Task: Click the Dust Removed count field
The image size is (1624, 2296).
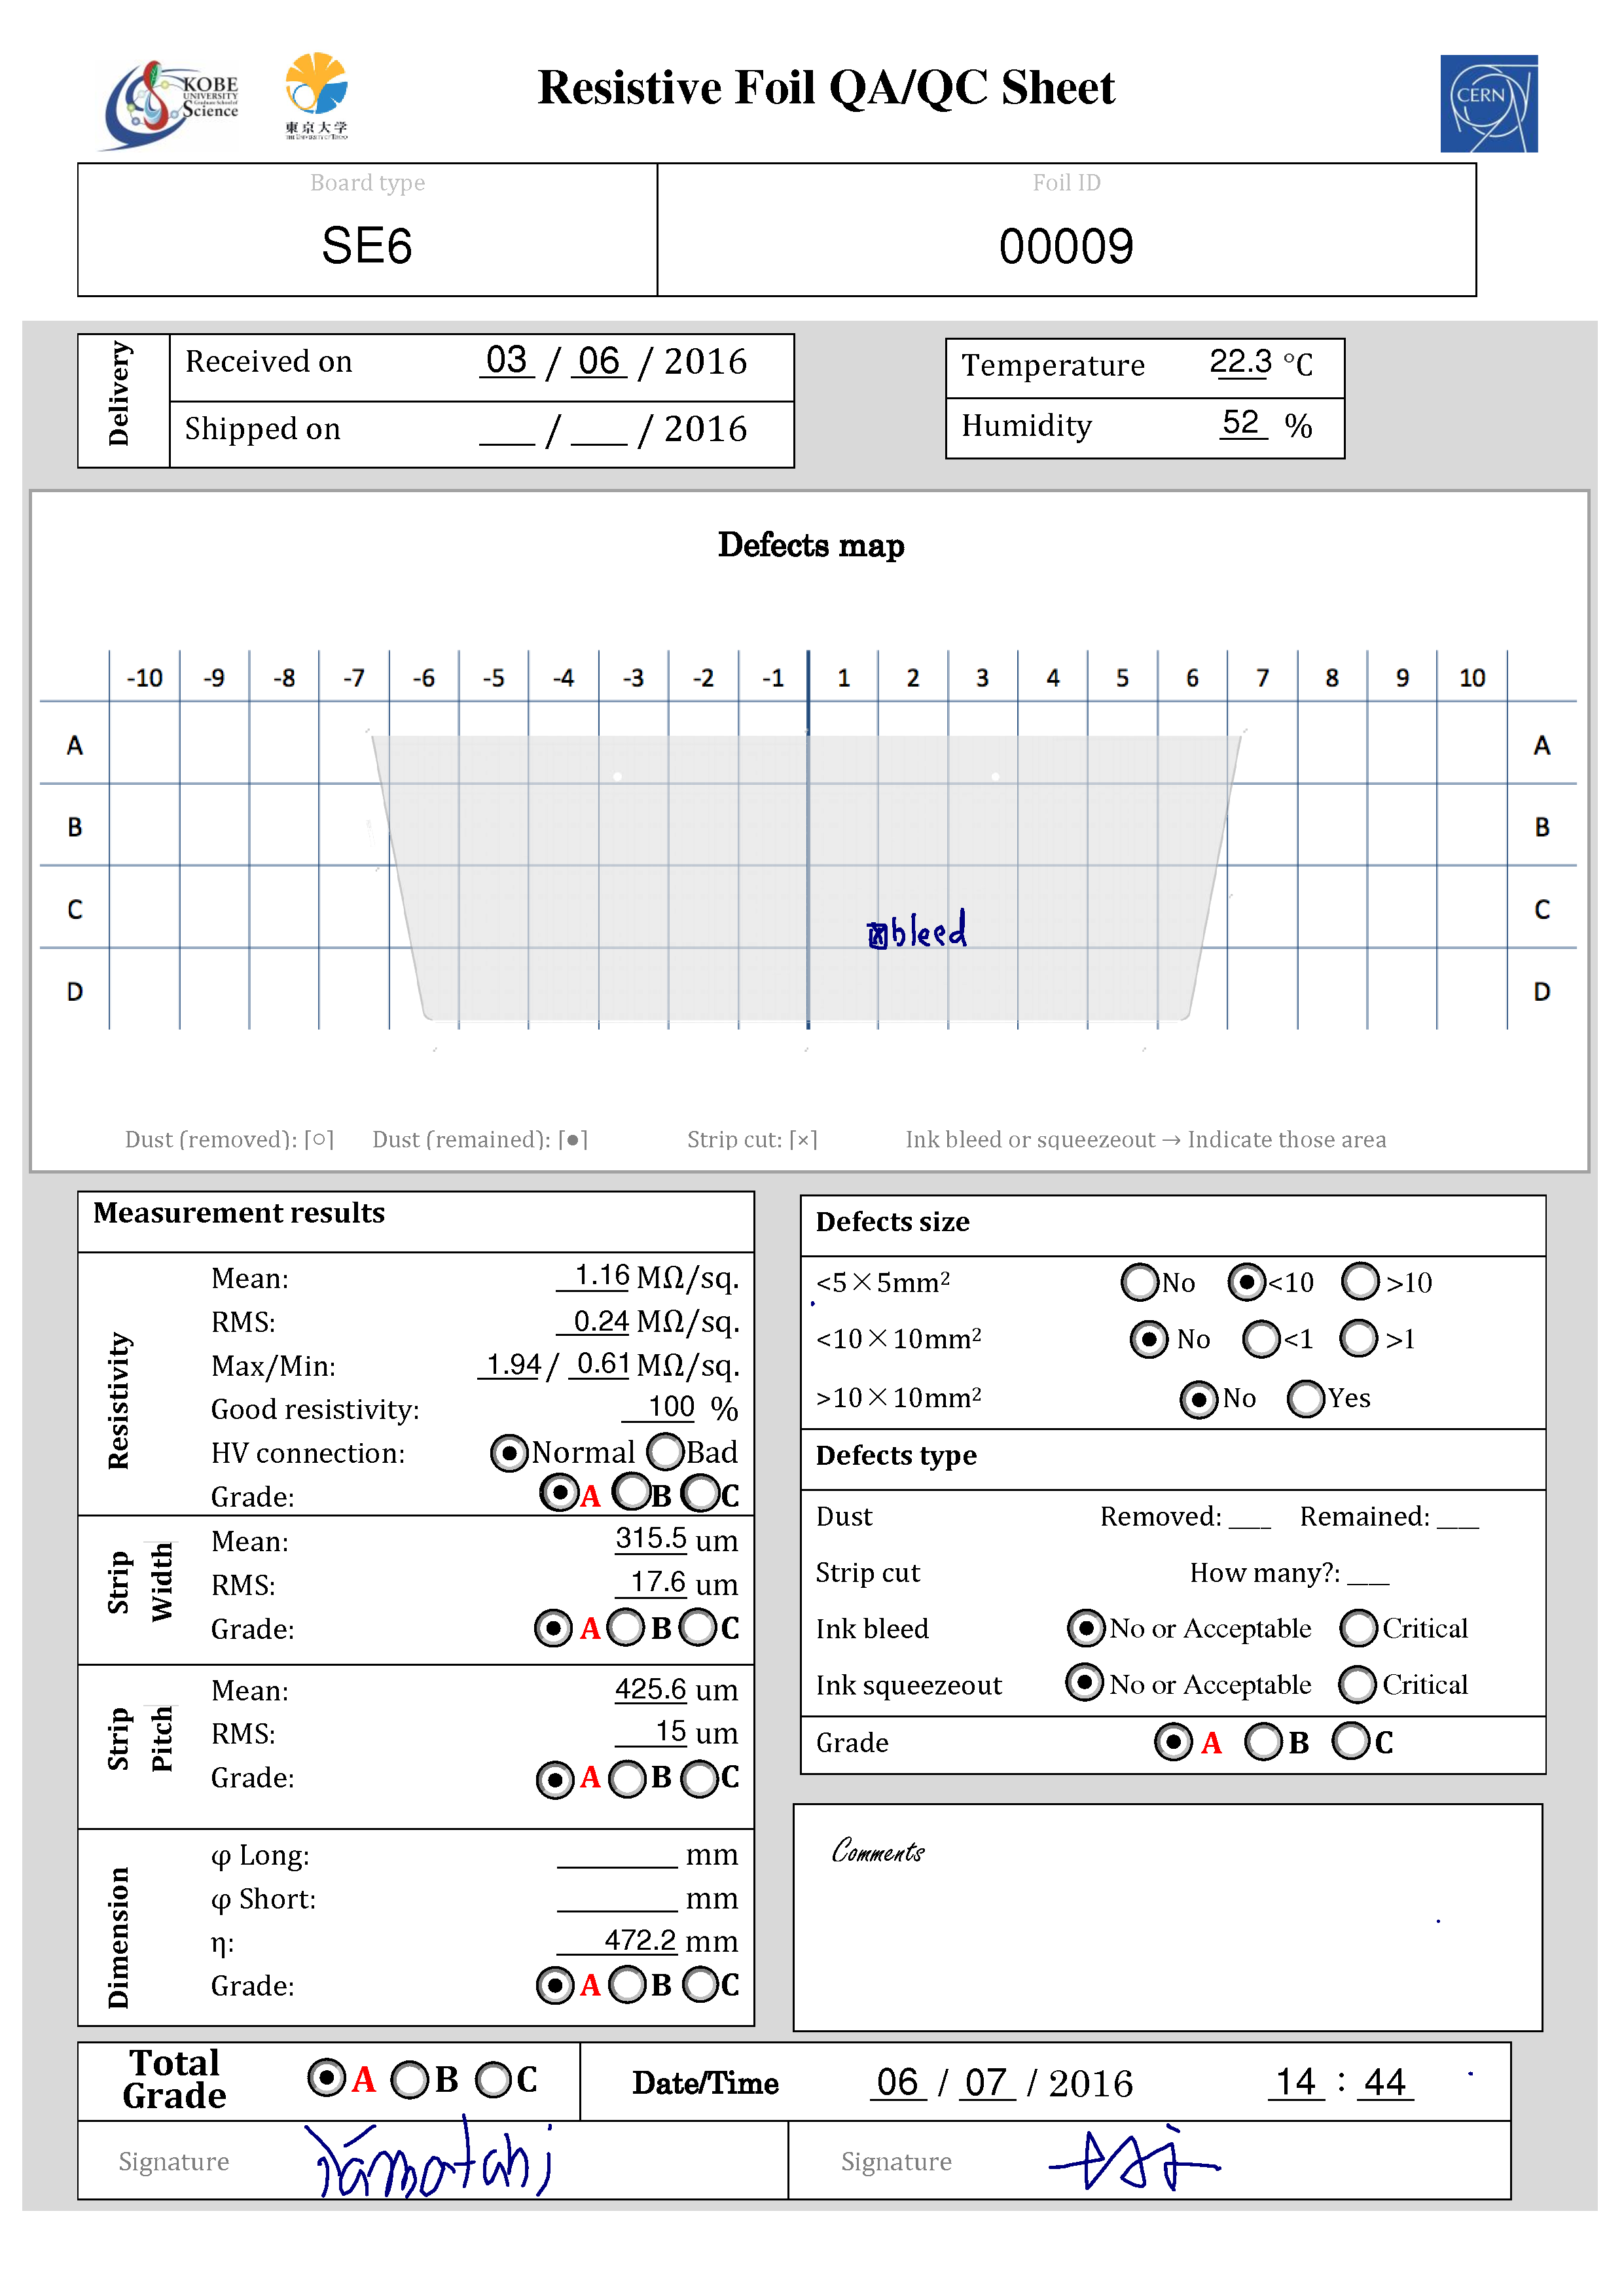Action: (x=1250, y=1517)
